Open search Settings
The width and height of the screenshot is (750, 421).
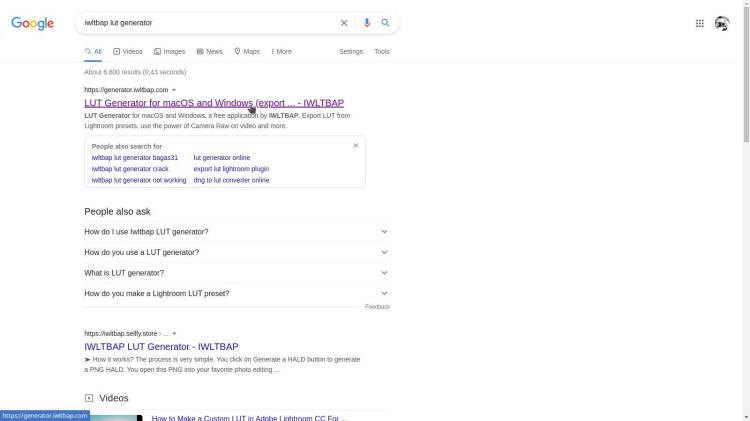click(351, 52)
